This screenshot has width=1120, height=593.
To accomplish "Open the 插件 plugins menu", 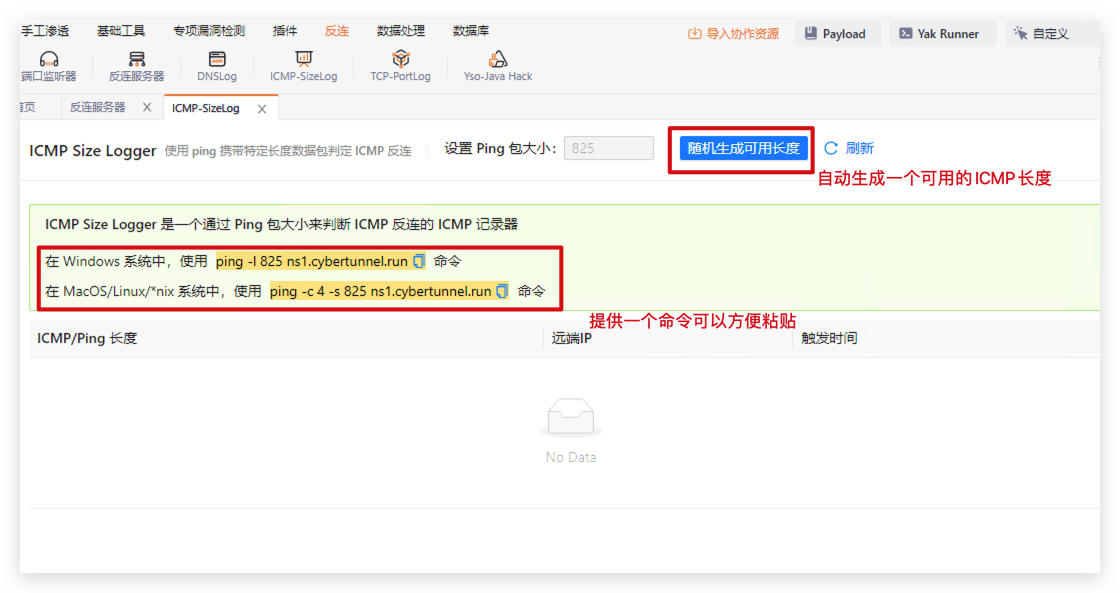I will point(285,32).
